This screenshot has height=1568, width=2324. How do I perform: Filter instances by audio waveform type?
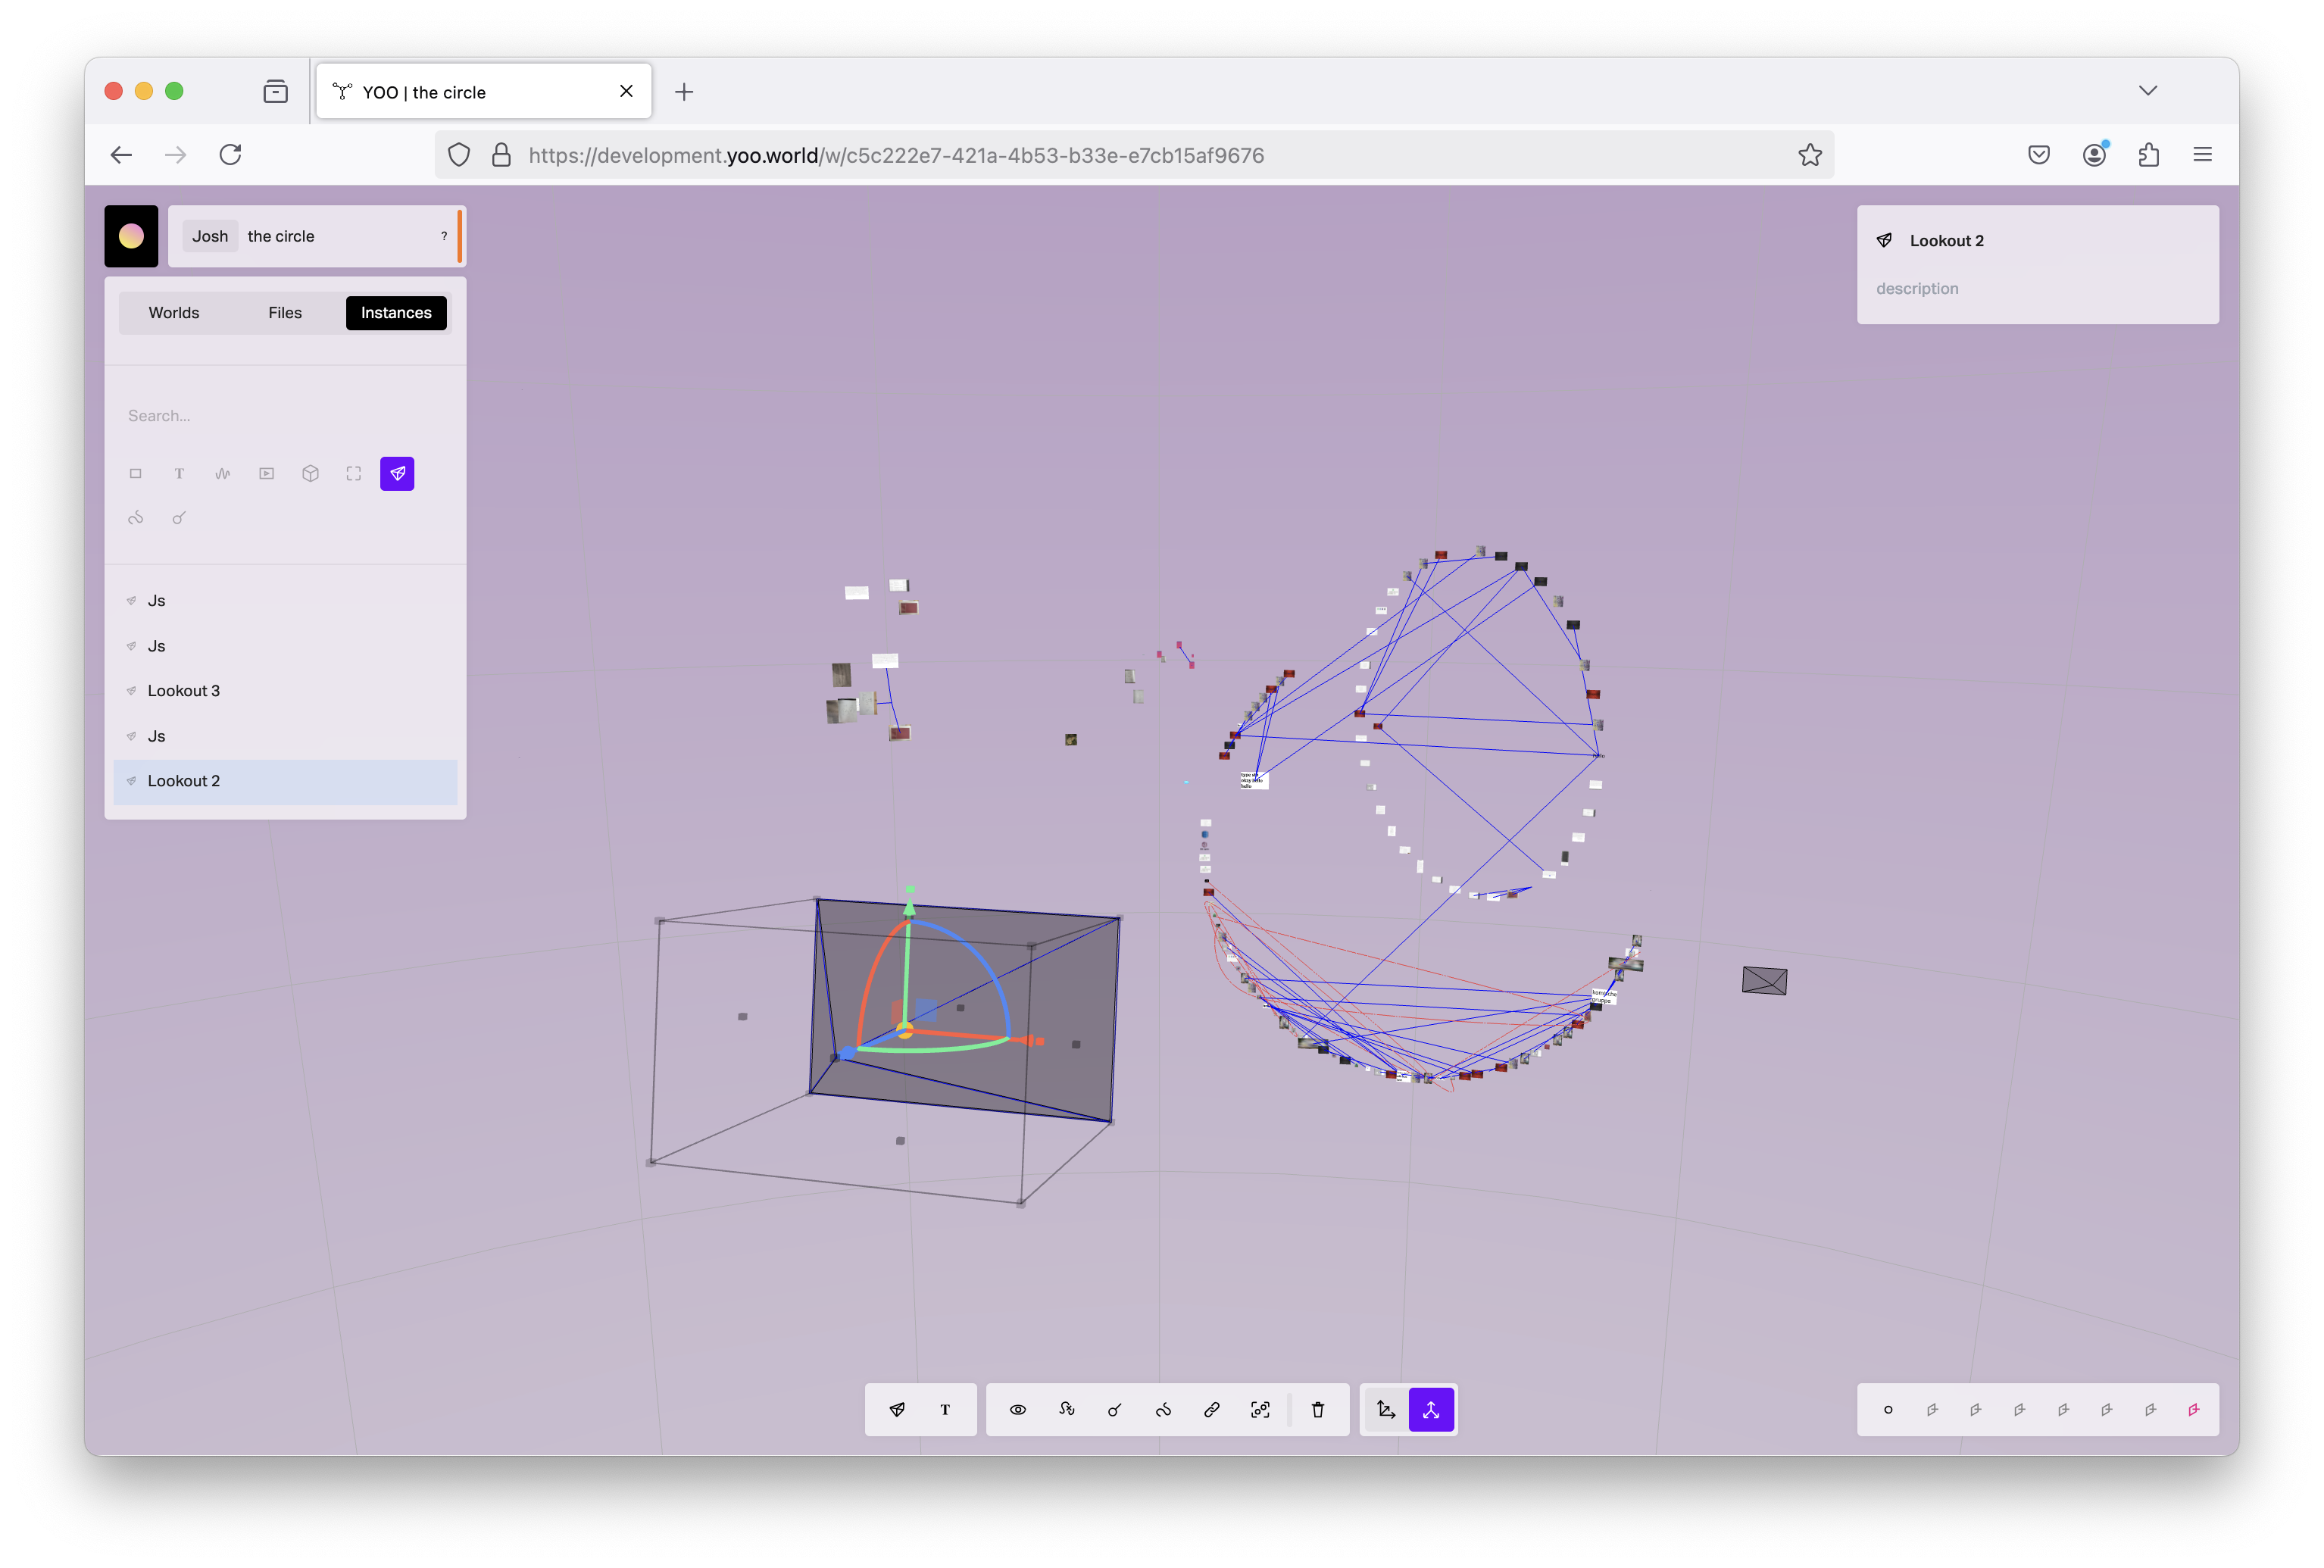[223, 473]
